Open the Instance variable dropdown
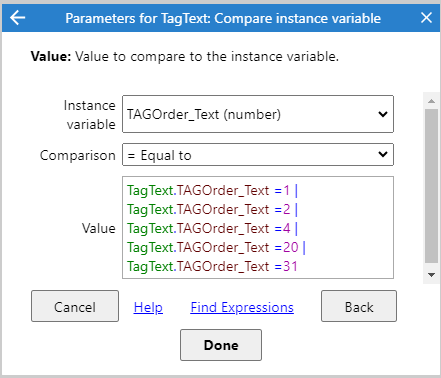This screenshot has height=378, width=441. pos(258,114)
